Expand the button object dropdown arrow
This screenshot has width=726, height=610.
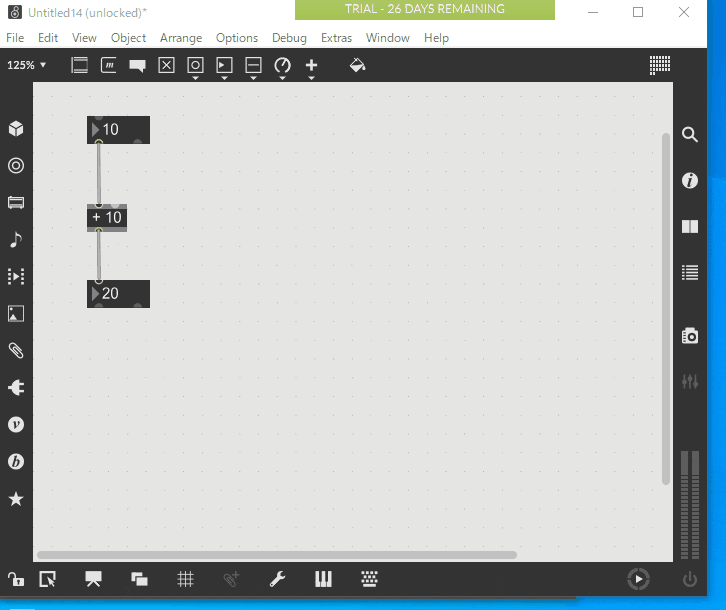point(195,78)
